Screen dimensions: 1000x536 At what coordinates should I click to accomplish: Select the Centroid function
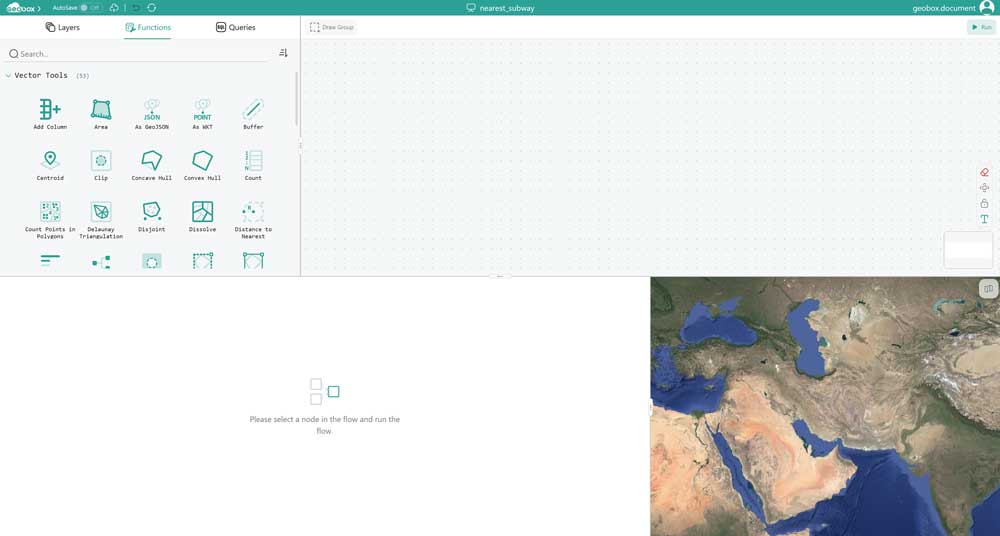point(50,165)
